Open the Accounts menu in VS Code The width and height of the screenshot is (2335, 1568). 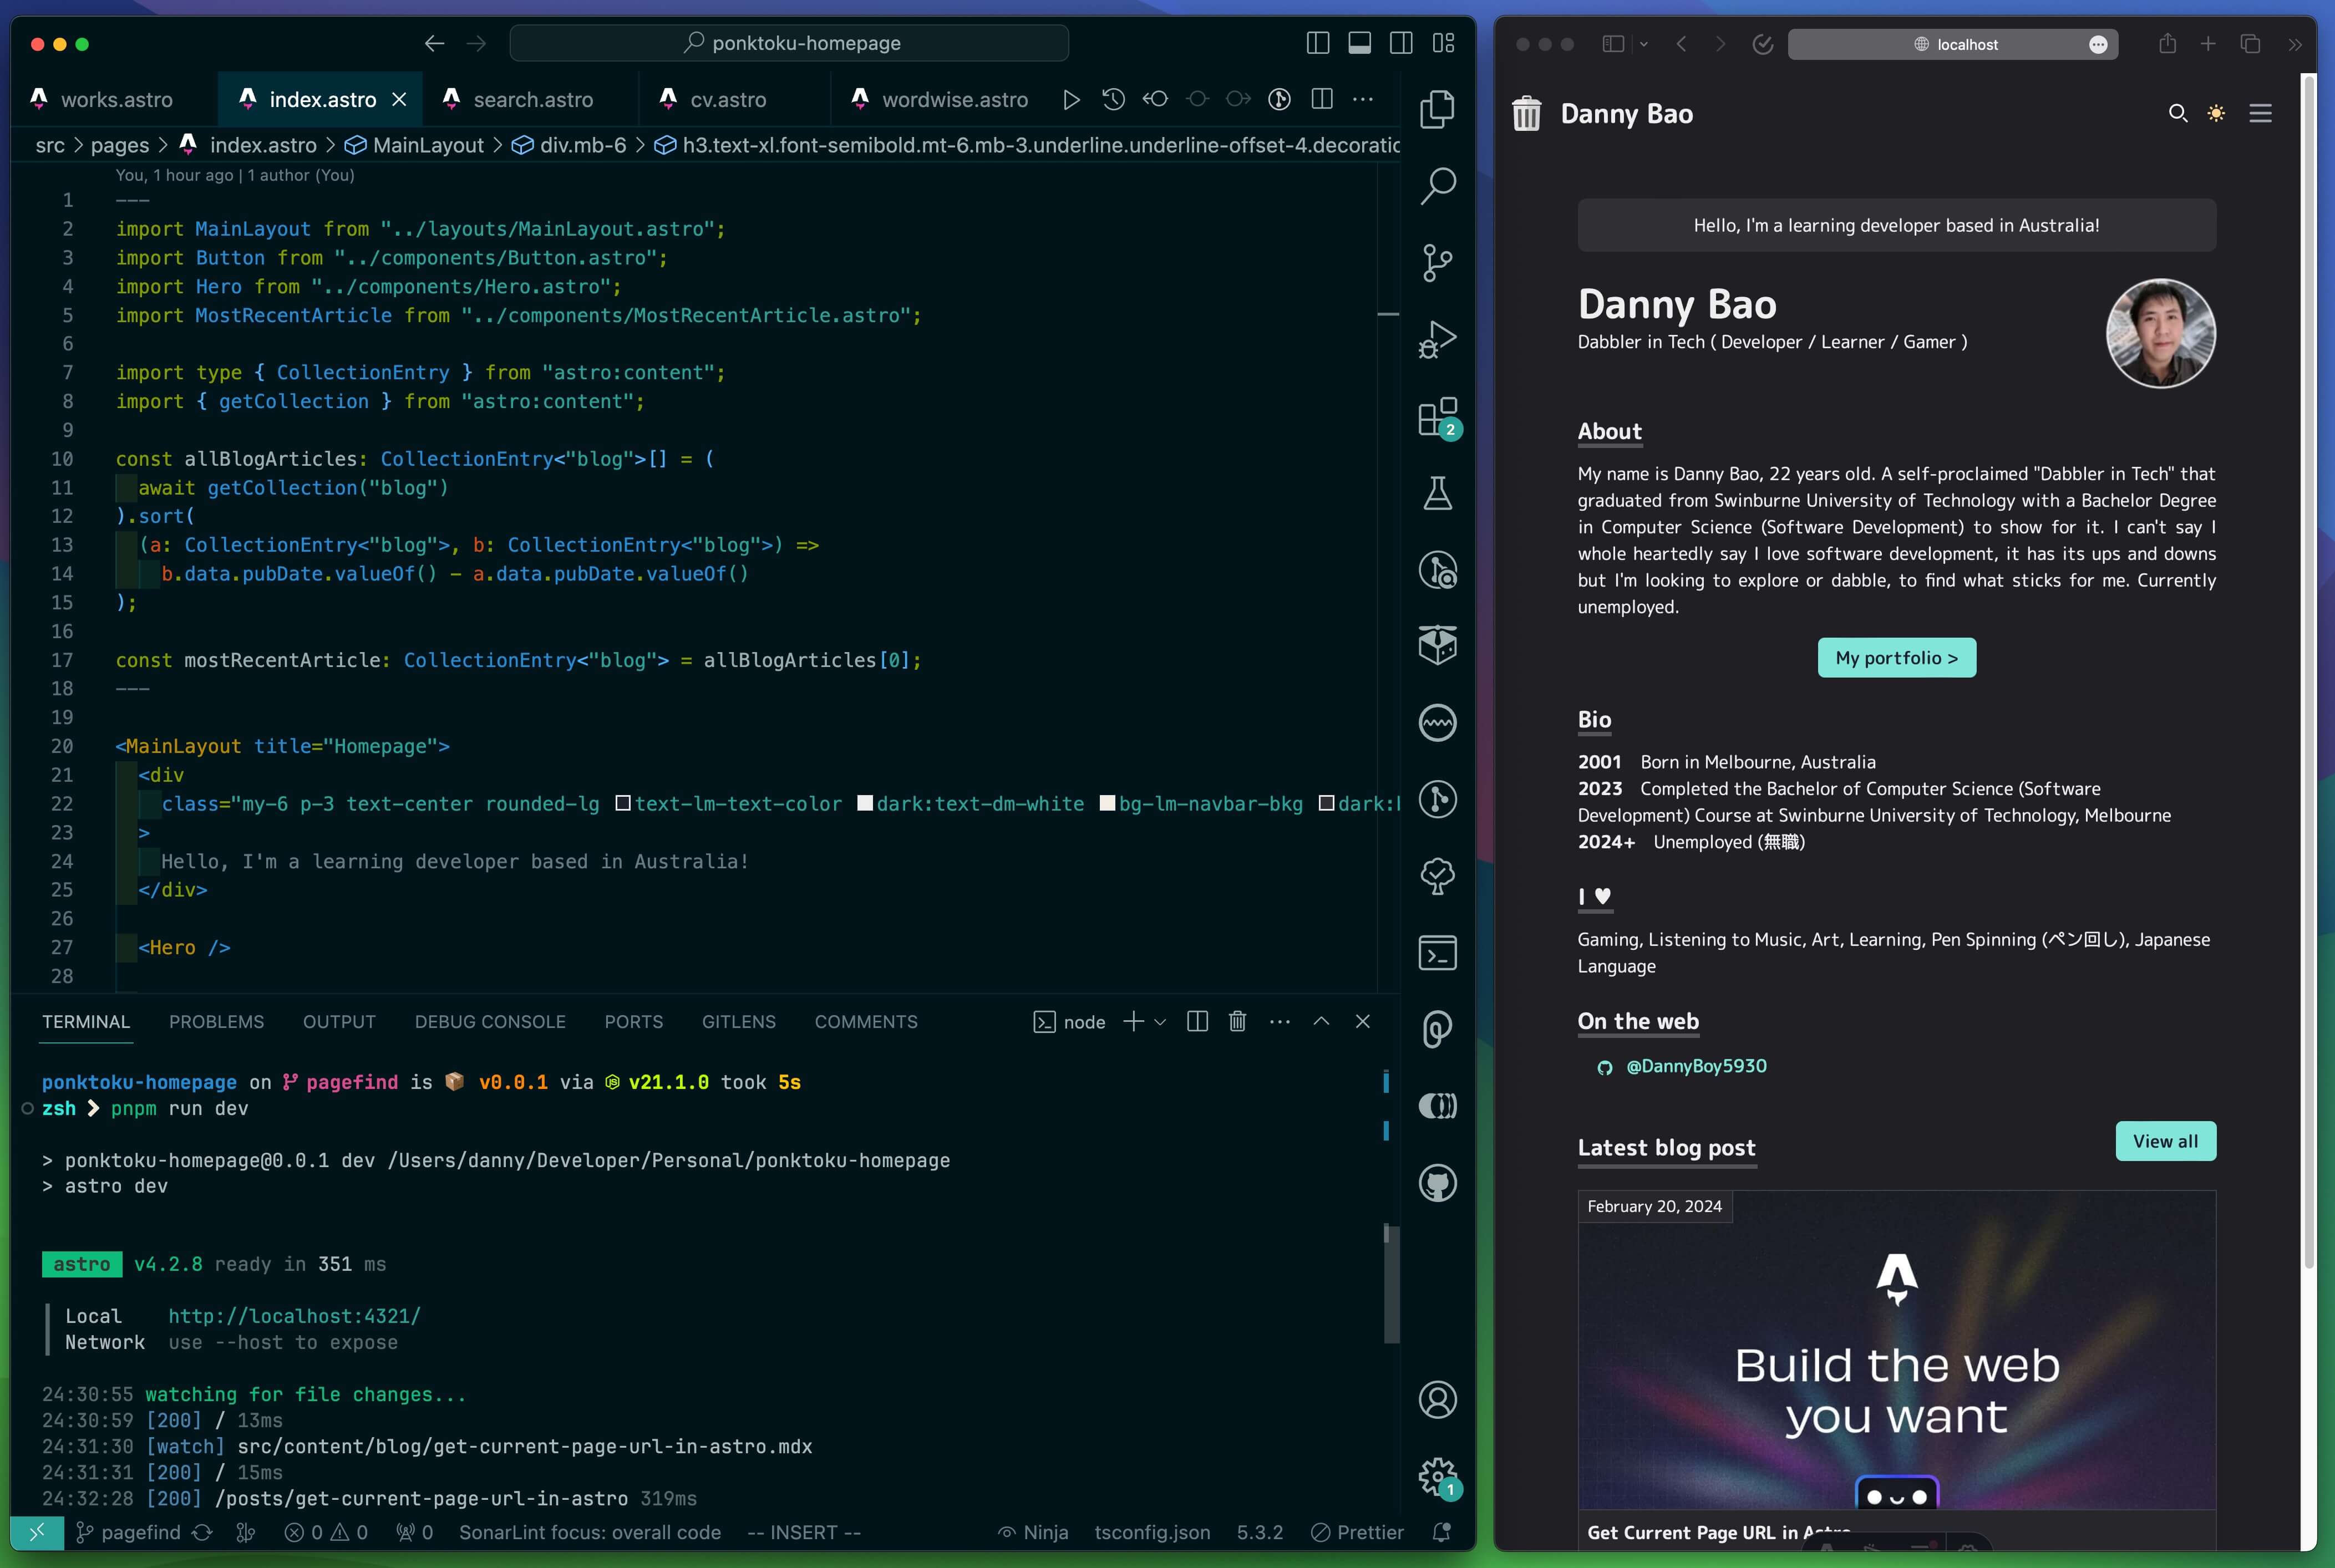pos(1437,1399)
